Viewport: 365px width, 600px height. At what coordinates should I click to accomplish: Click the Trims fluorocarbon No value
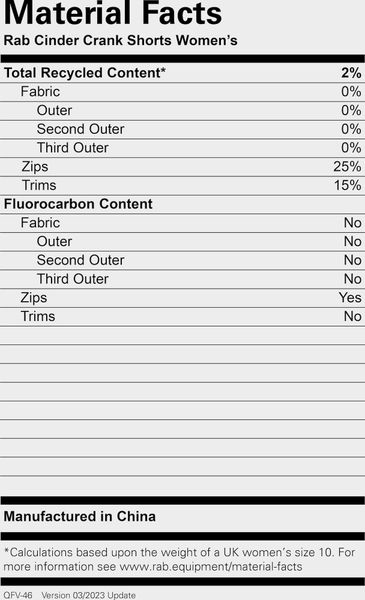(352, 316)
